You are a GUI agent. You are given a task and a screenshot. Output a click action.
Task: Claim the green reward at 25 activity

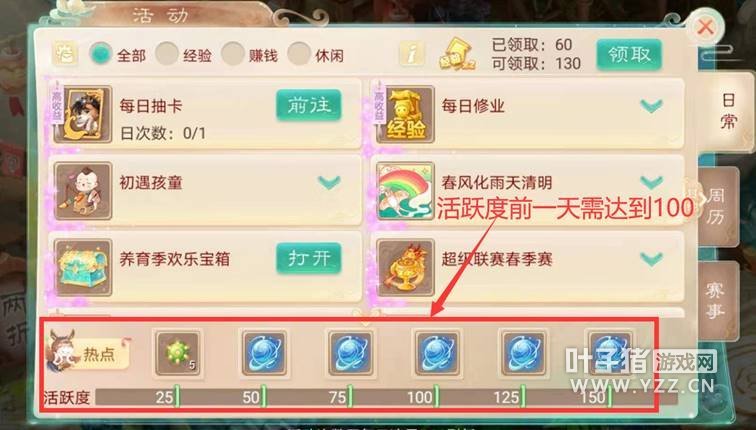point(177,353)
